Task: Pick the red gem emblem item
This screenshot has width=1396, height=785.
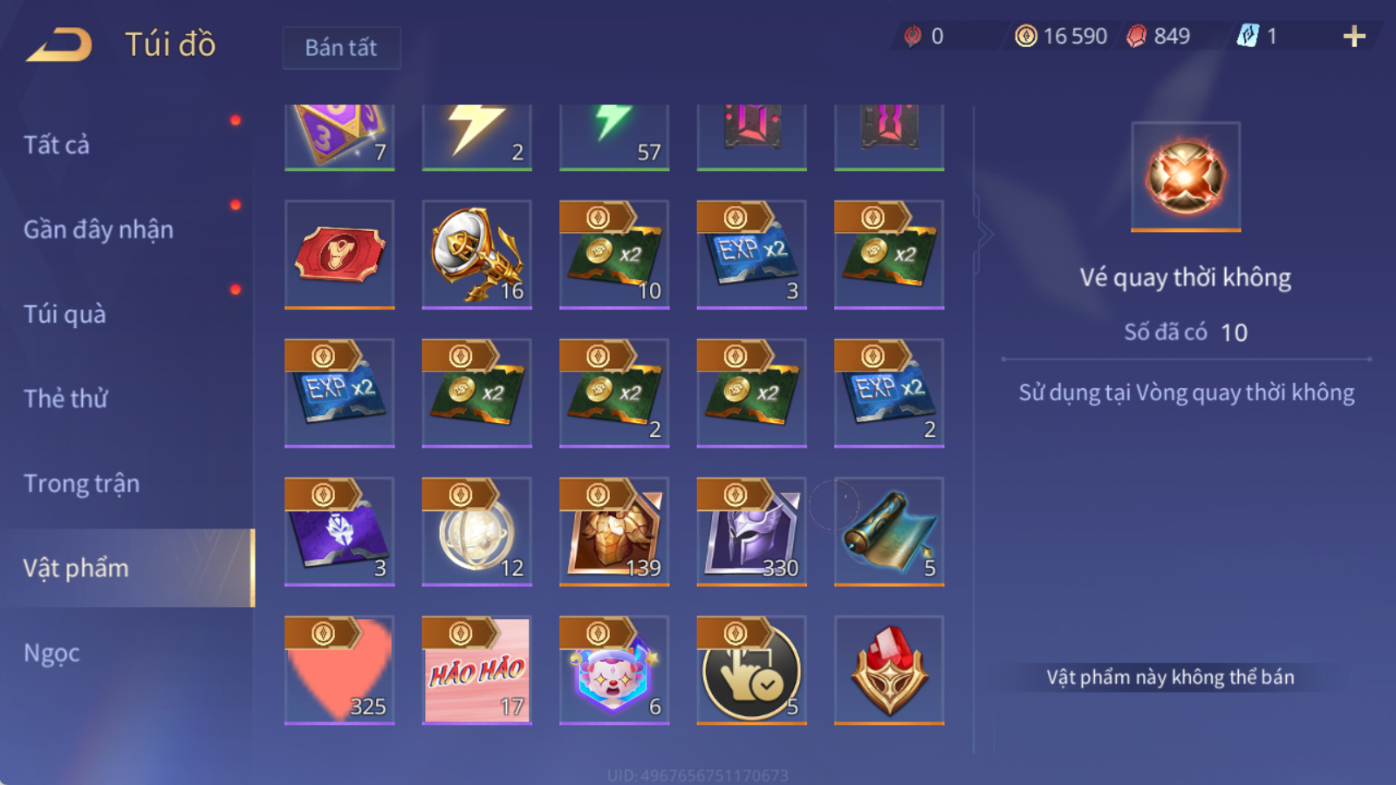Action: (889, 670)
